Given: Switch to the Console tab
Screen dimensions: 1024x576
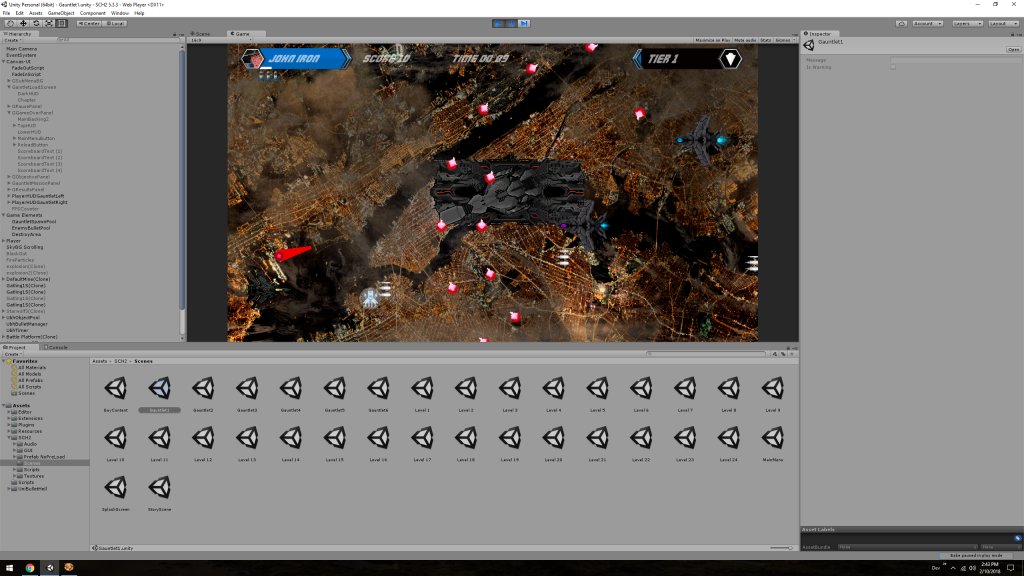Looking at the screenshot, I should click(55, 347).
